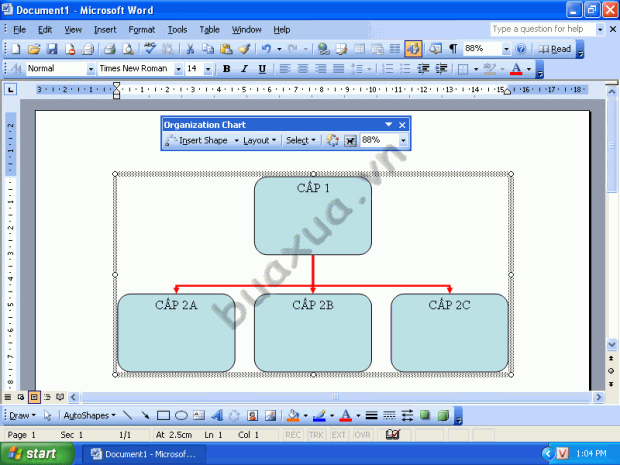Click the Undo arrow icon
Viewport: 620px width, 465px height.
pyautogui.click(x=267, y=49)
